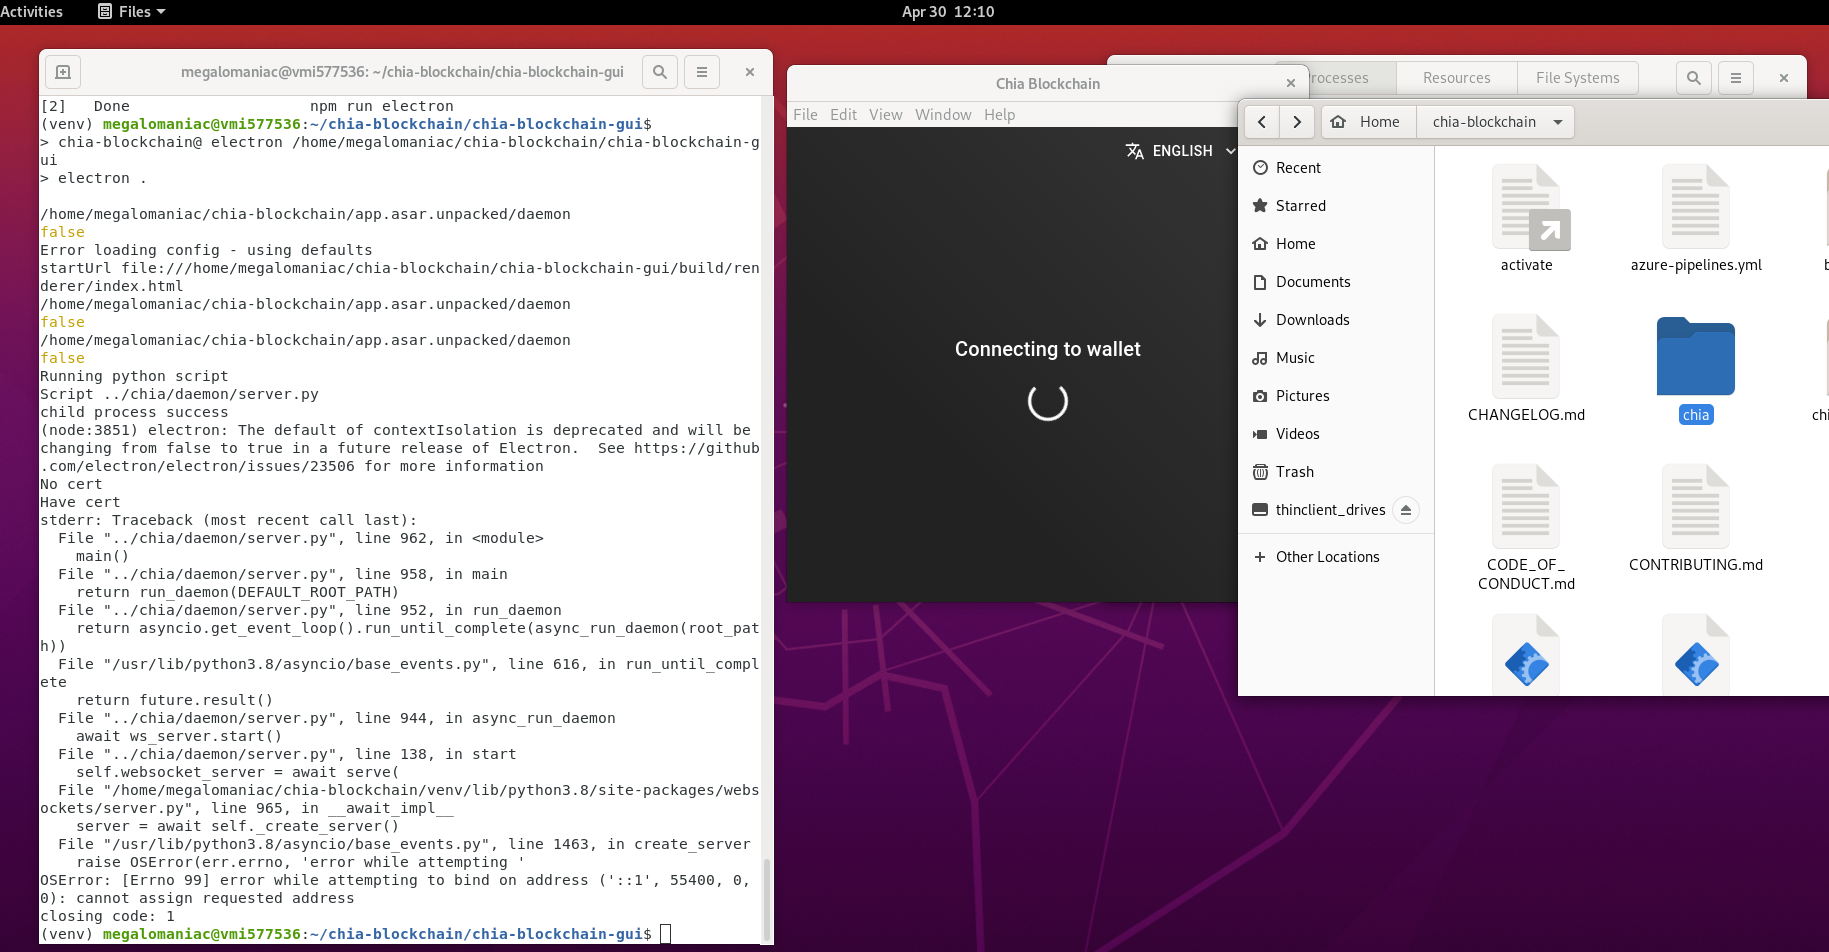Image resolution: width=1829 pixels, height=952 pixels.
Task: Select second blue gear file icon
Action: [1696, 656]
